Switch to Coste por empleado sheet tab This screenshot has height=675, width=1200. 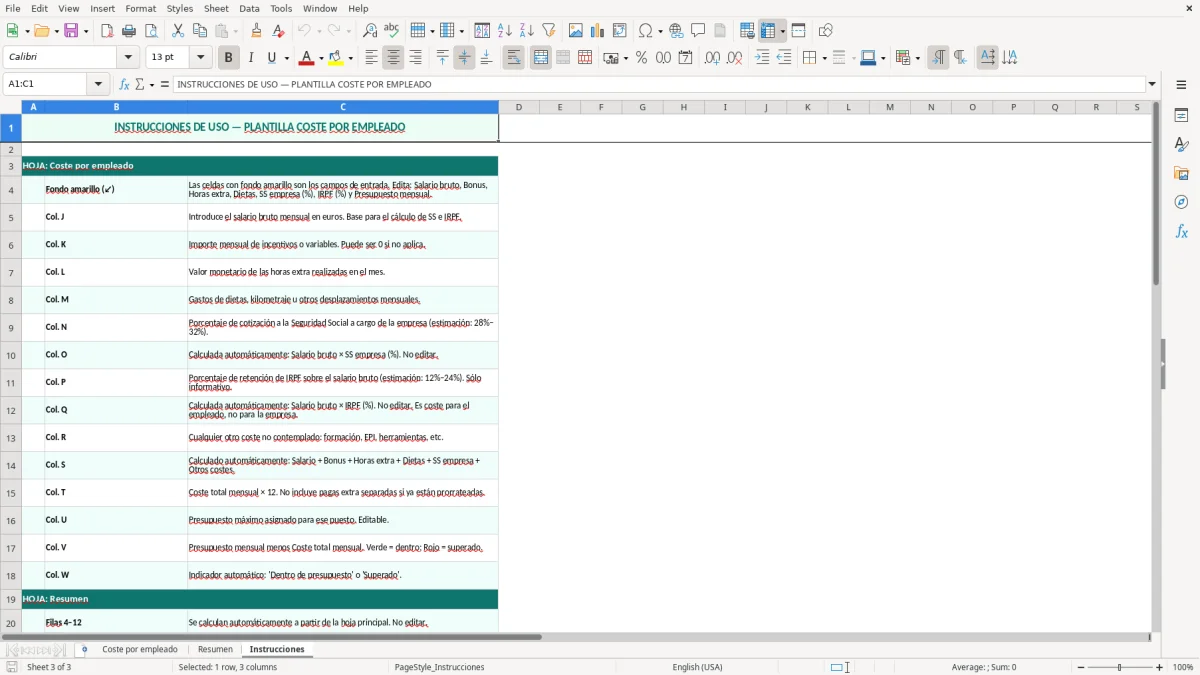point(140,649)
